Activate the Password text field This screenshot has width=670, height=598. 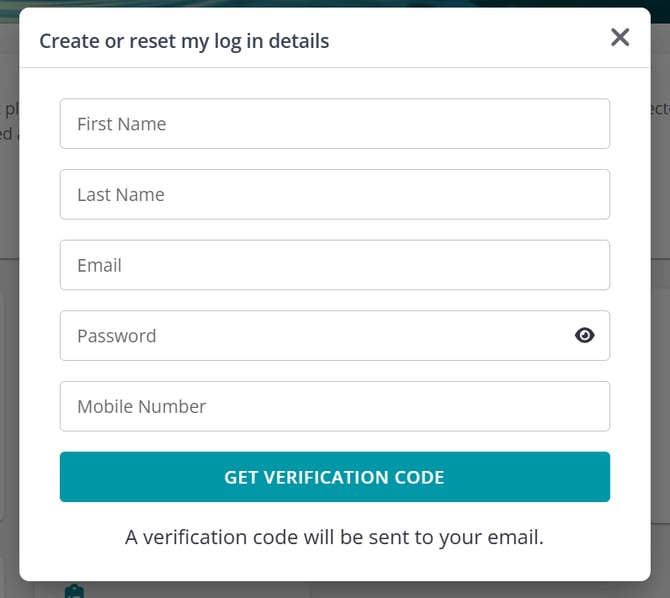pyautogui.click(x=310, y=336)
